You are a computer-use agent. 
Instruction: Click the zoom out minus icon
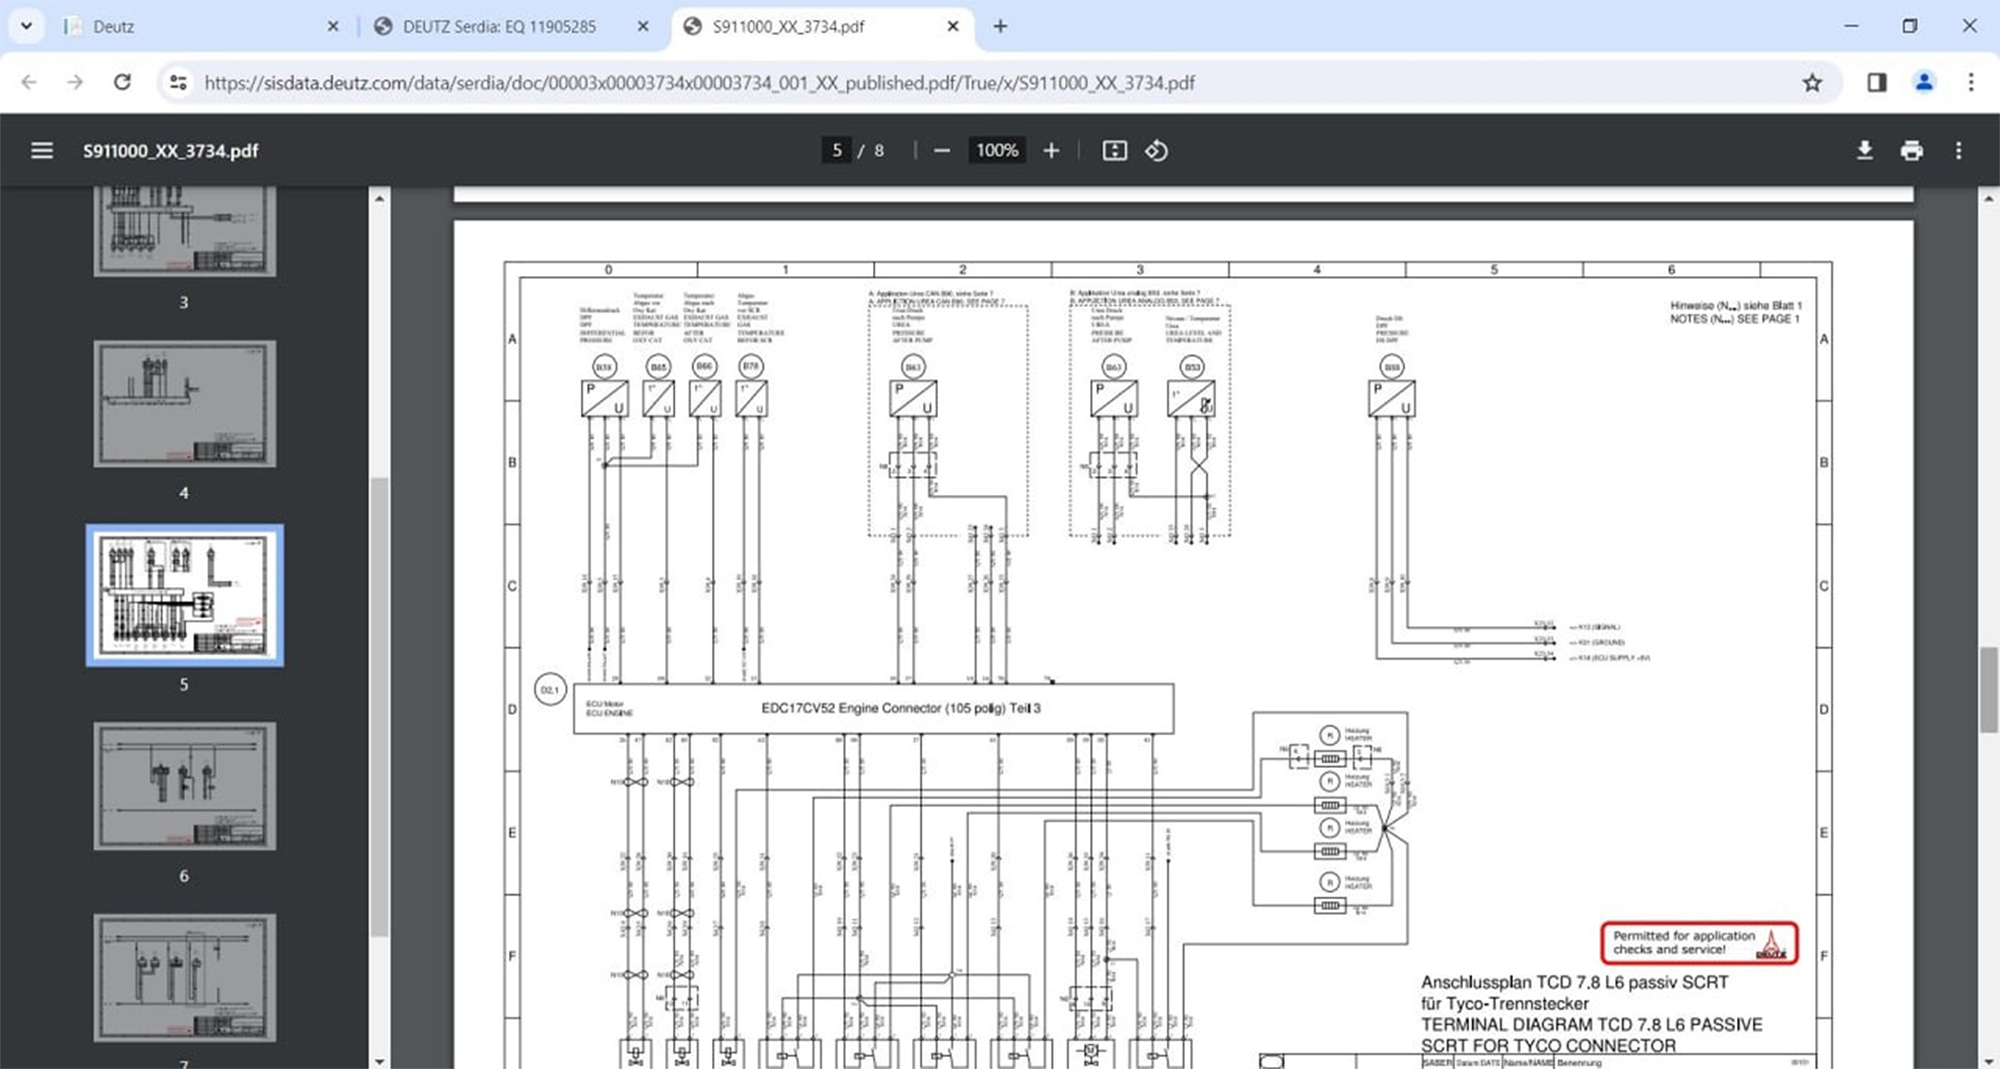(941, 150)
